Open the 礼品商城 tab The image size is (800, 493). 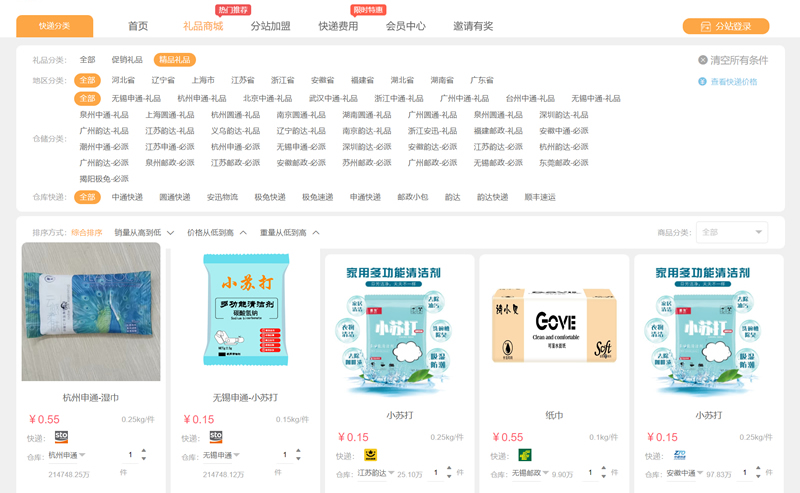[203, 26]
